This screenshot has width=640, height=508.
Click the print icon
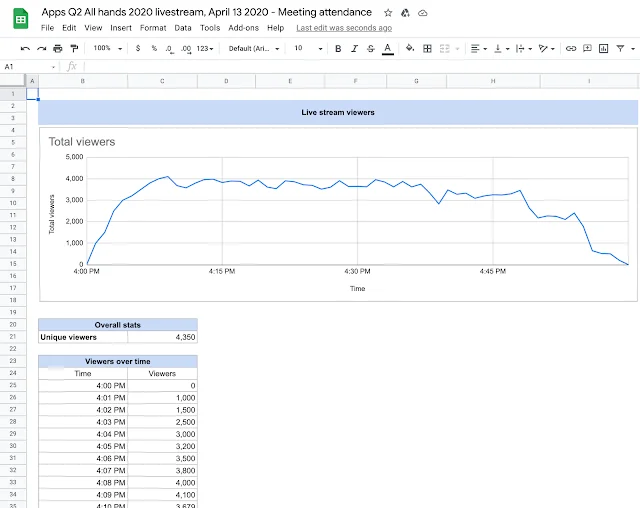tap(58, 48)
